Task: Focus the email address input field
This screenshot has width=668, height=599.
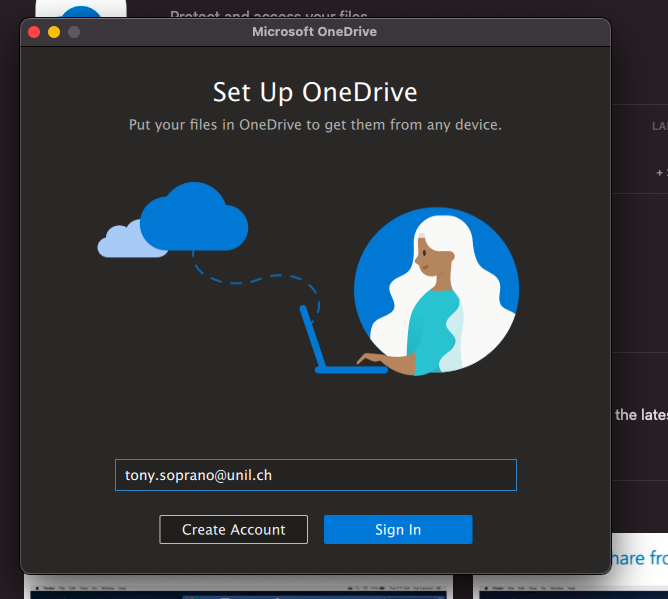Action: (x=315, y=475)
